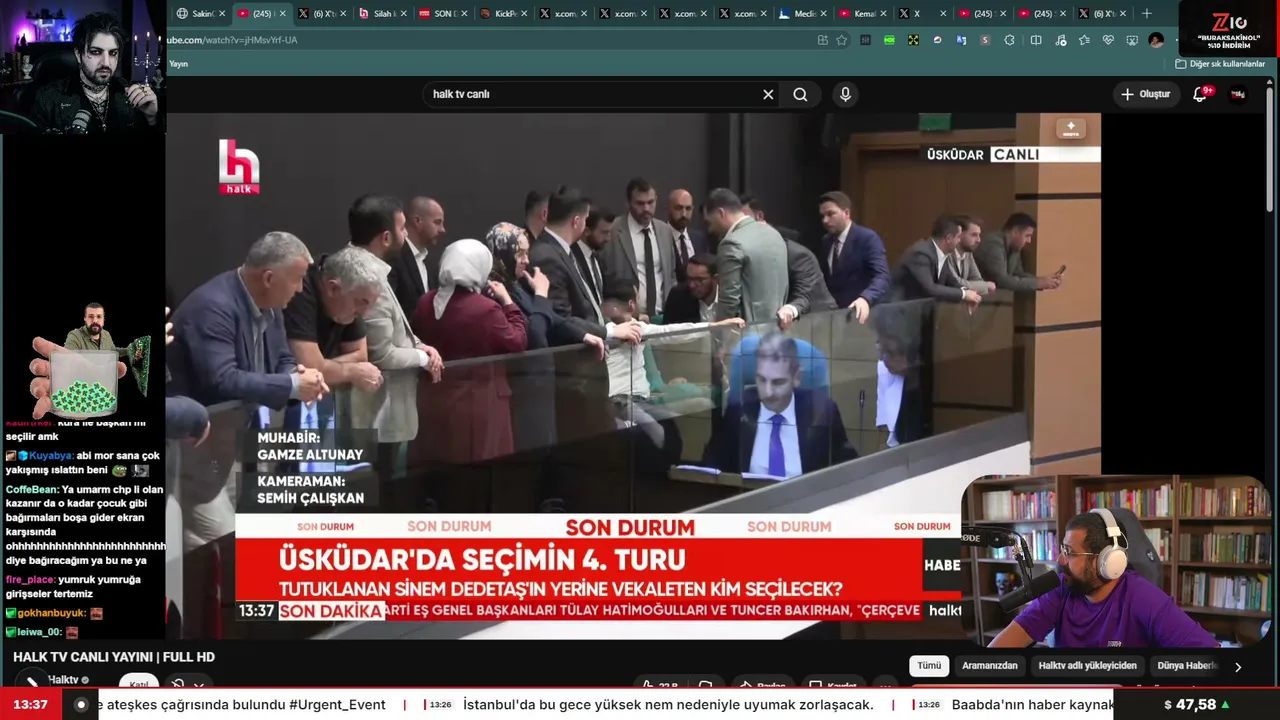Click the Z10 BURAKSAKINOL discount banner
Image resolution: width=1280 pixels, height=720 pixels.
coord(1229,30)
